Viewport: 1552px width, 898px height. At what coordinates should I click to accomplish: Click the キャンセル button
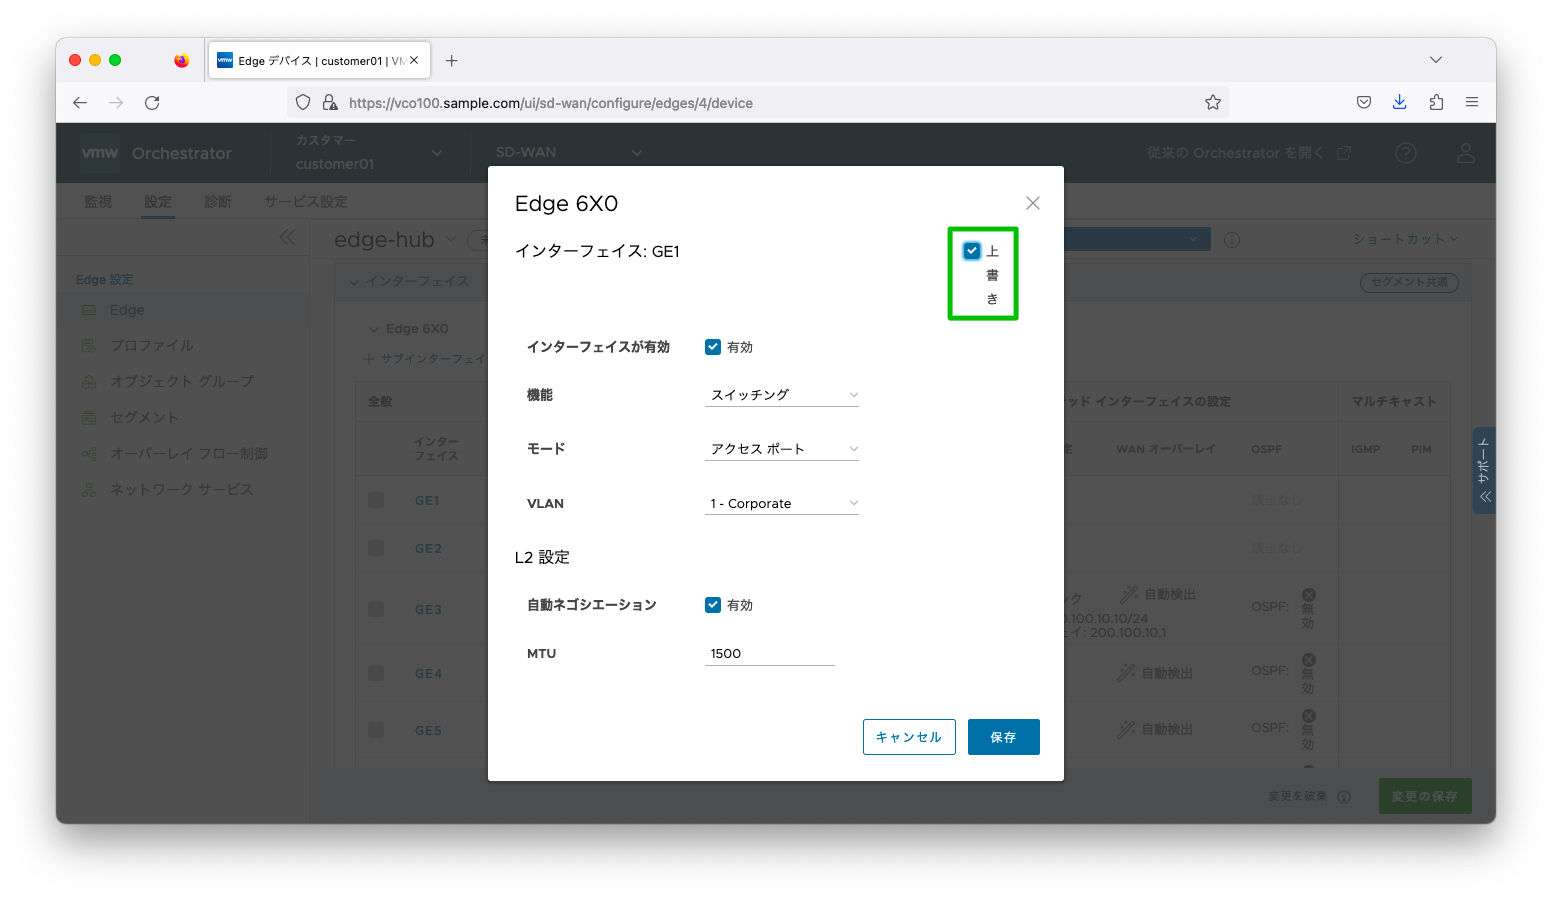(909, 737)
